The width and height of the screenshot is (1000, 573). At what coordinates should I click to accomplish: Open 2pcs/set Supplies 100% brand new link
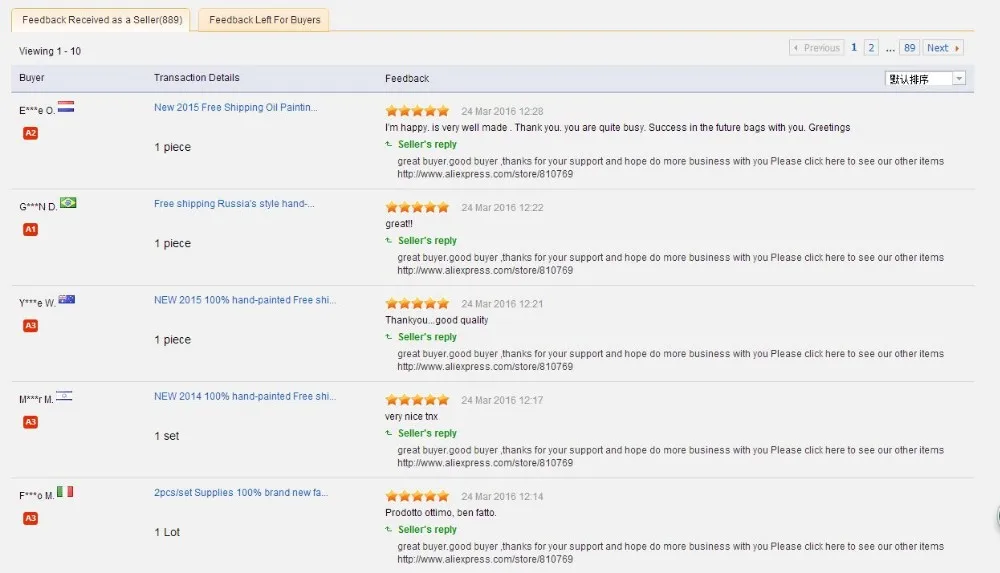[241, 493]
